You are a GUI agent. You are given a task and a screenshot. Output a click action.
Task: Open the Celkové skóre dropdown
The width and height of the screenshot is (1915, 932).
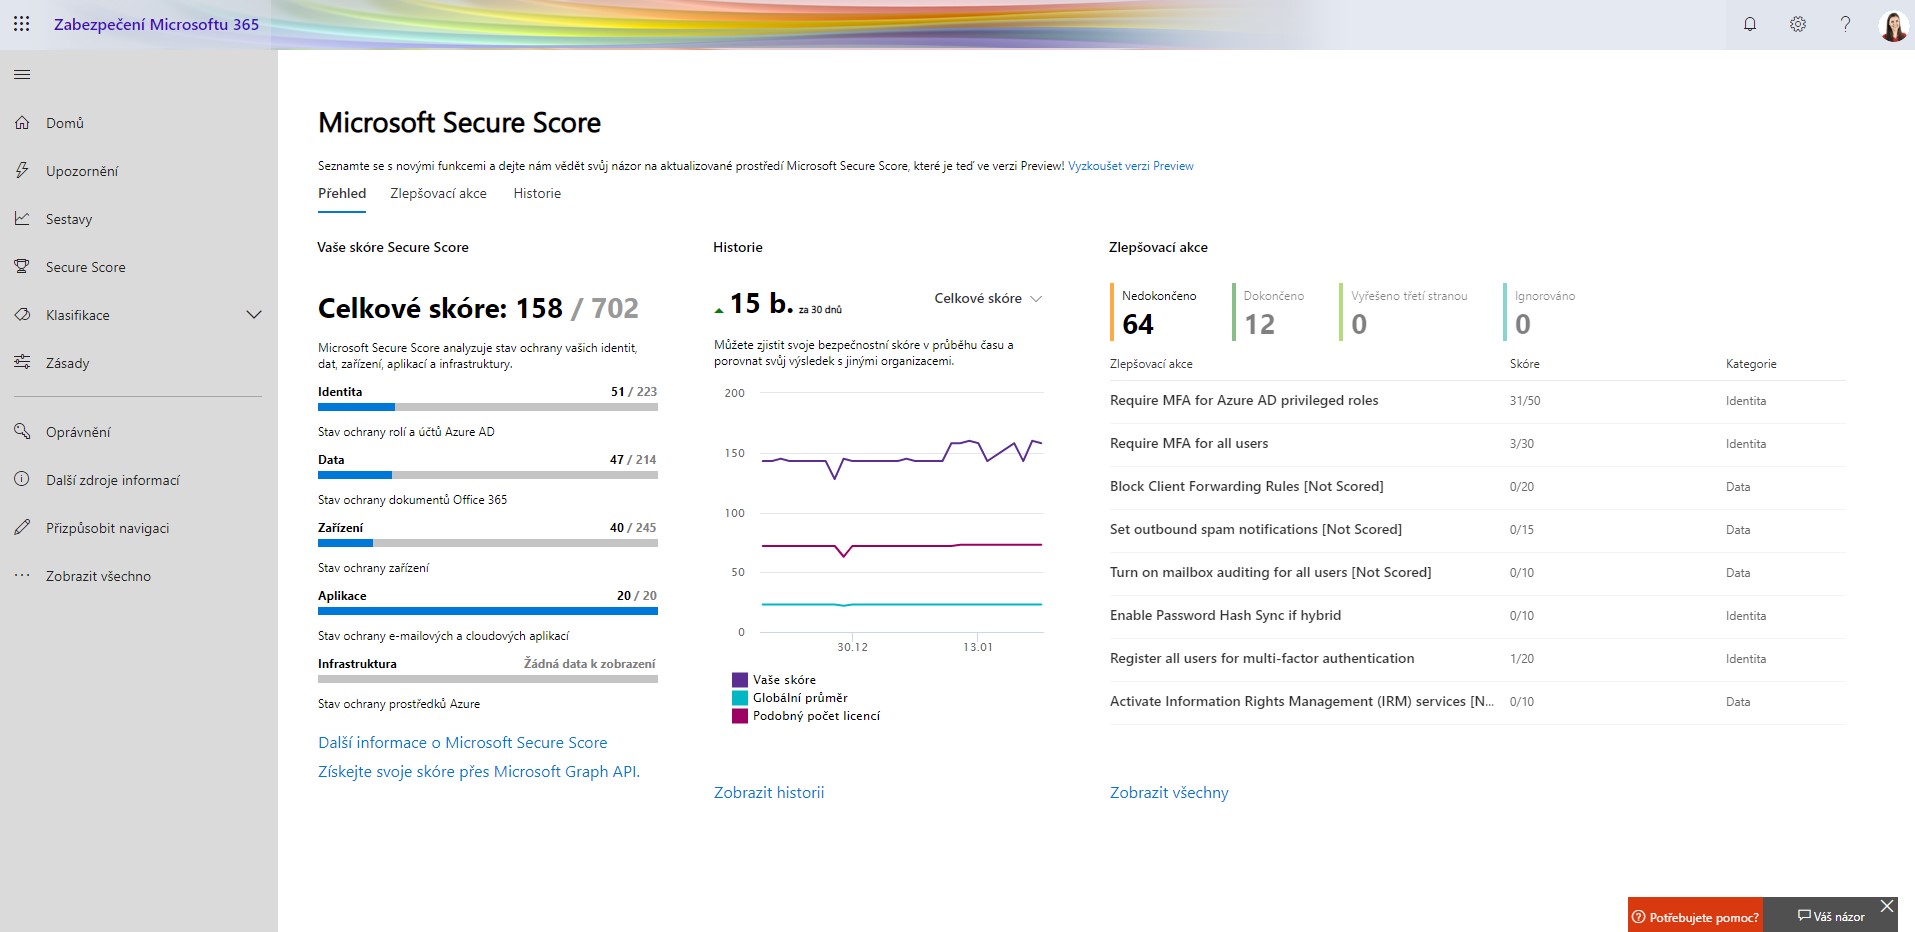tap(988, 298)
